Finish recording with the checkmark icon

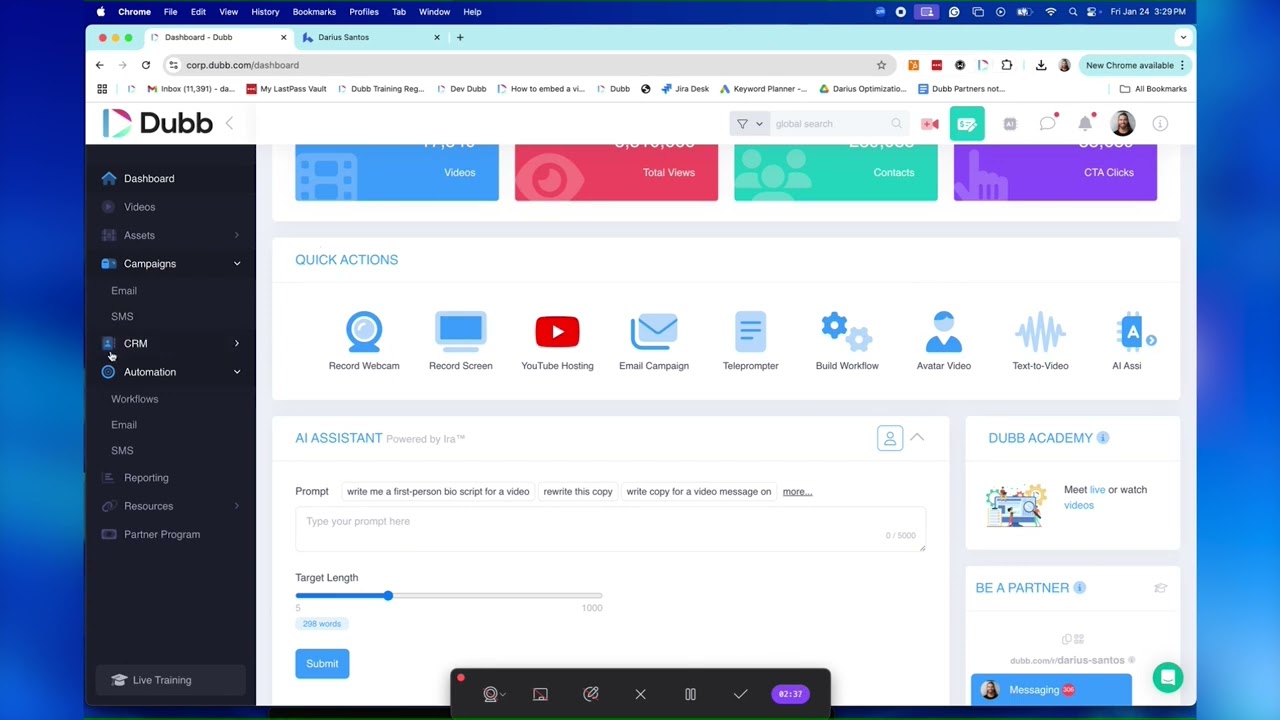click(740, 694)
